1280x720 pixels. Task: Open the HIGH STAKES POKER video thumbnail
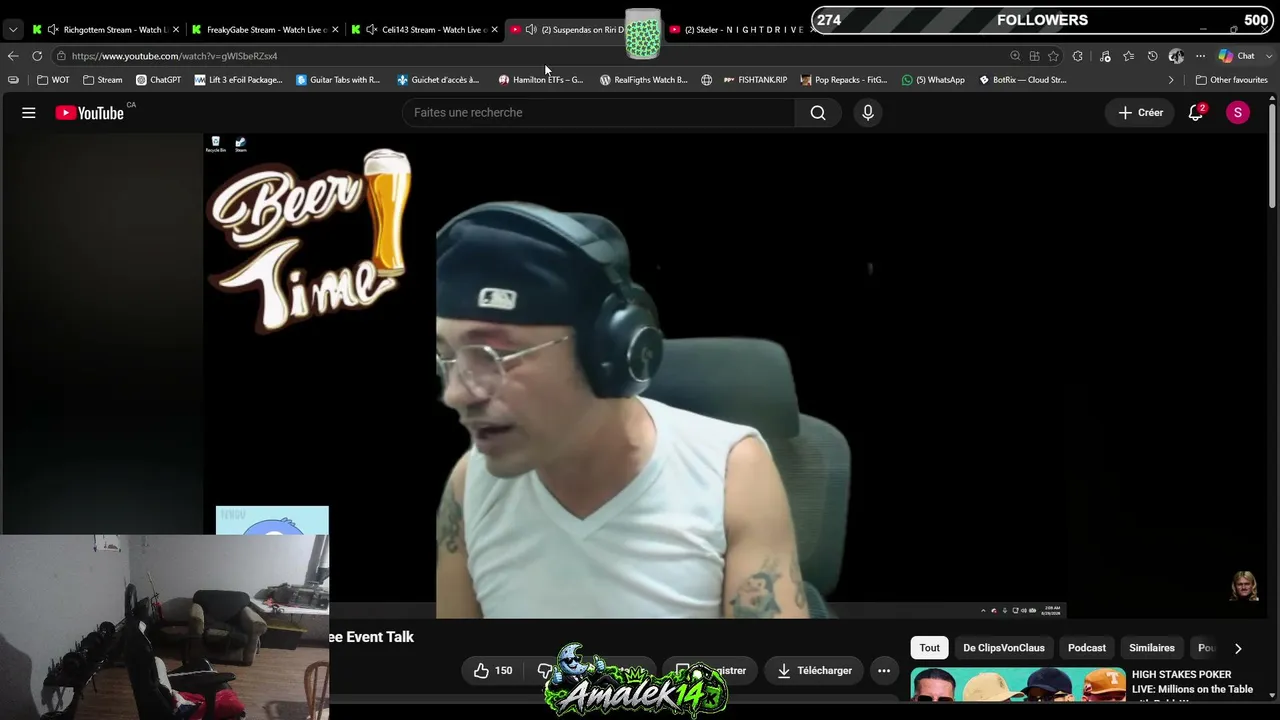(1018, 685)
